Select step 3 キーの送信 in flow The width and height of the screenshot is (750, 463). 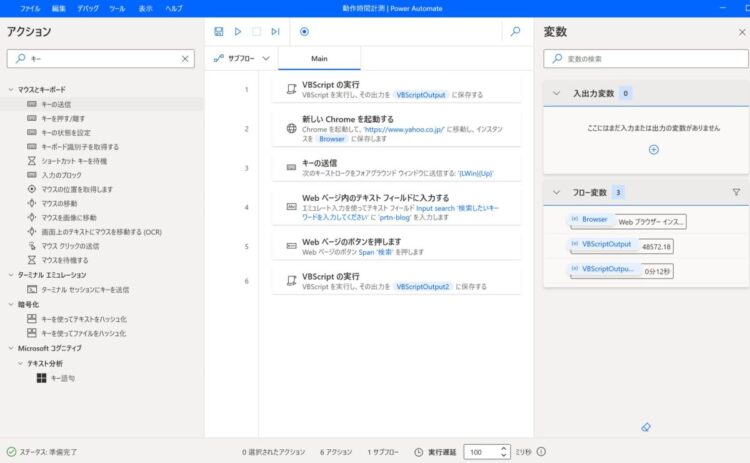(396, 168)
